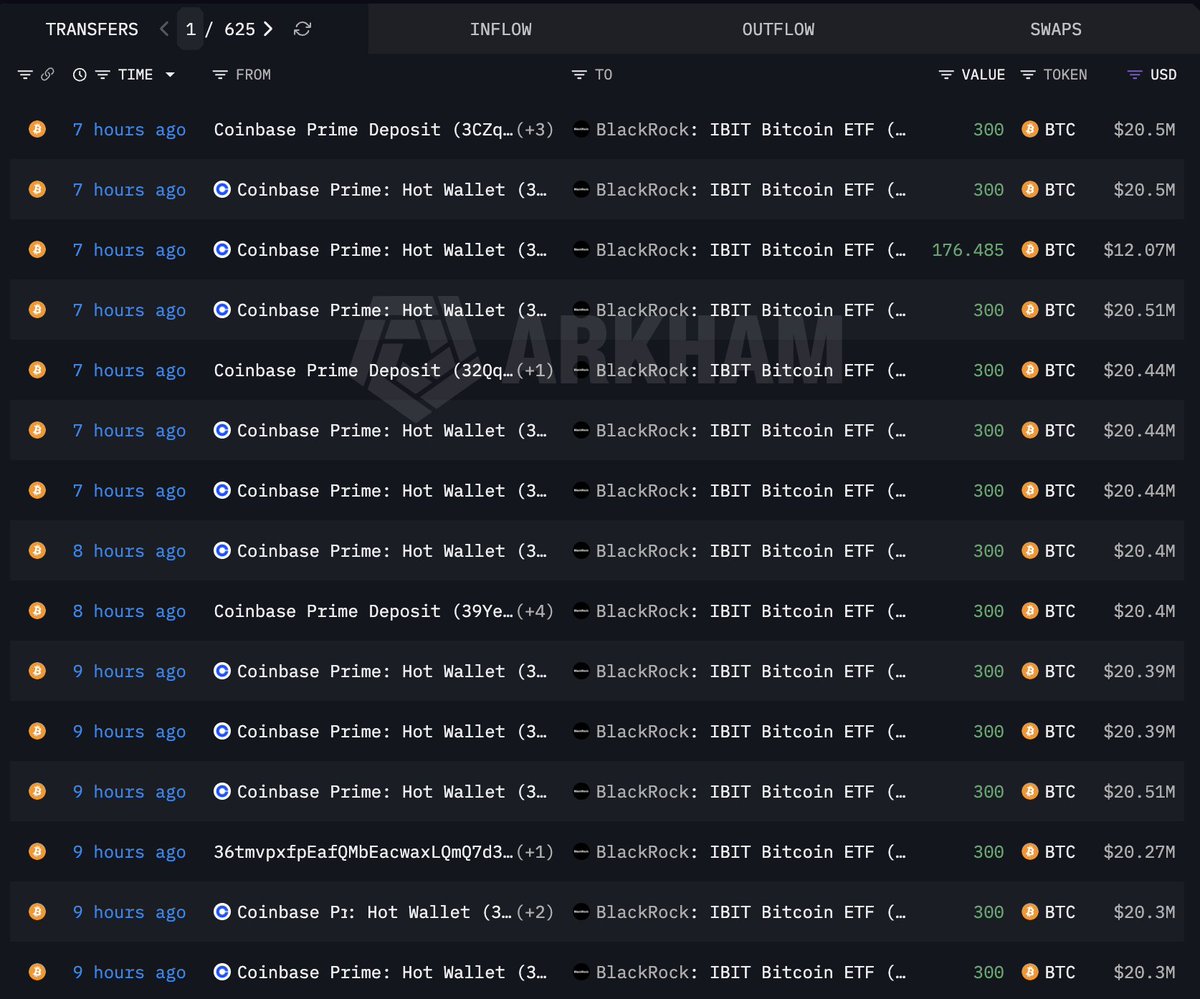
Task: Open the BlackRock: IBIT Bitcoin ETF link in the 32Qq row
Action: point(751,370)
